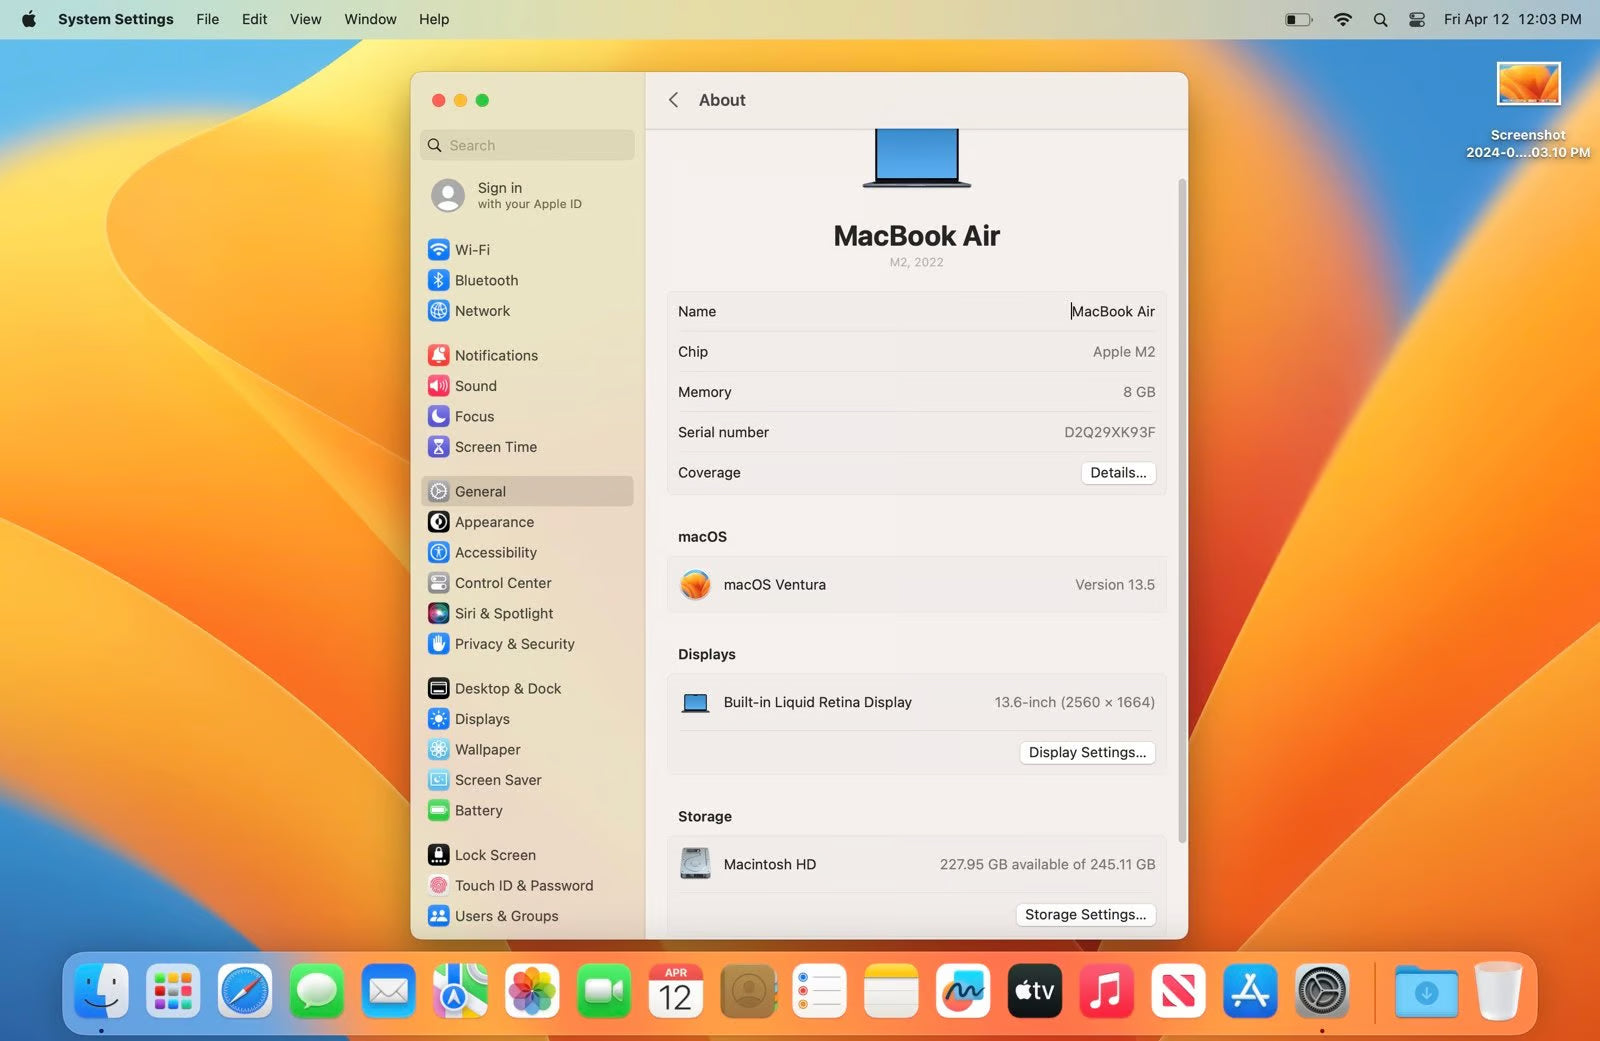Open the Window menu
Screen dimensions: 1600x1041
[369, 19]
